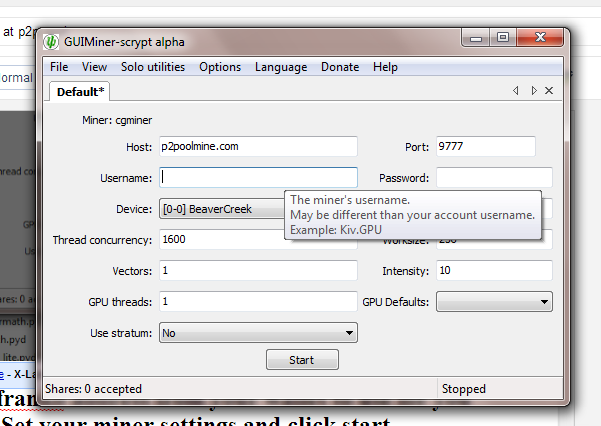Click the Vectors input field
The height and width of the screenshot is (426, 601).
[258, 270]
